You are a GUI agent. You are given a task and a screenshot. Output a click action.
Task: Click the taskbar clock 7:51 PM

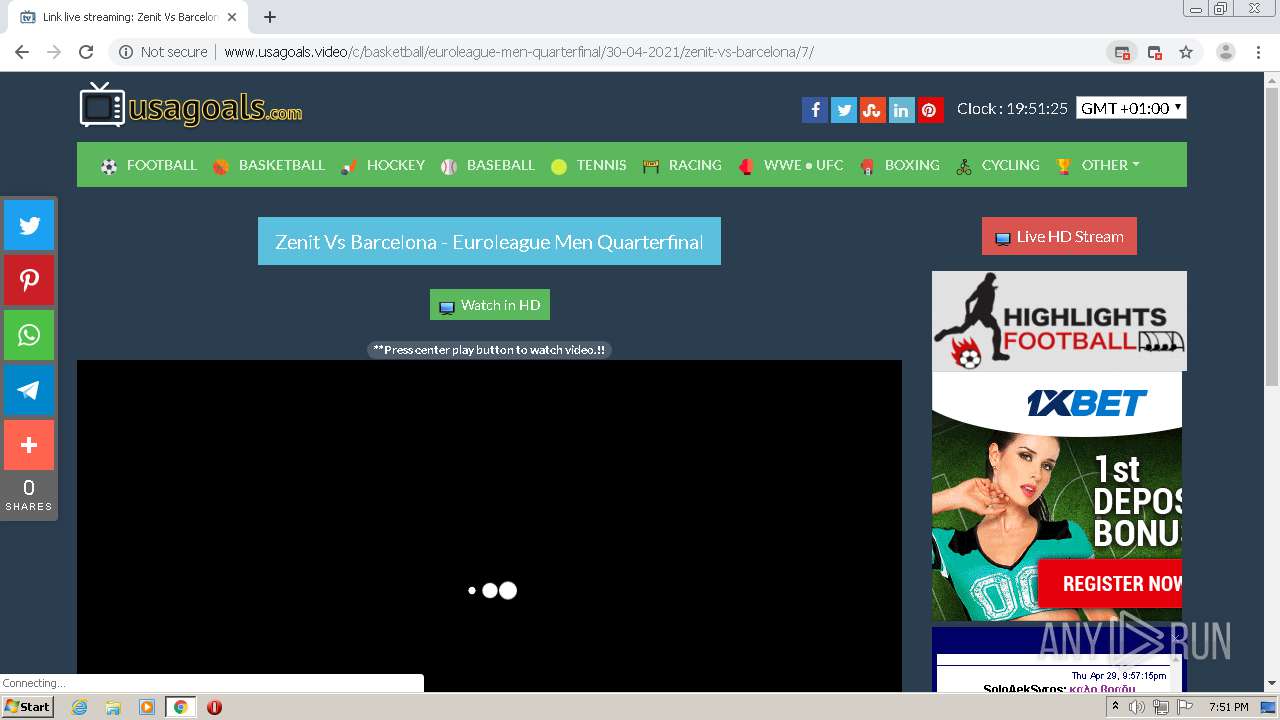pos(1228,707)
